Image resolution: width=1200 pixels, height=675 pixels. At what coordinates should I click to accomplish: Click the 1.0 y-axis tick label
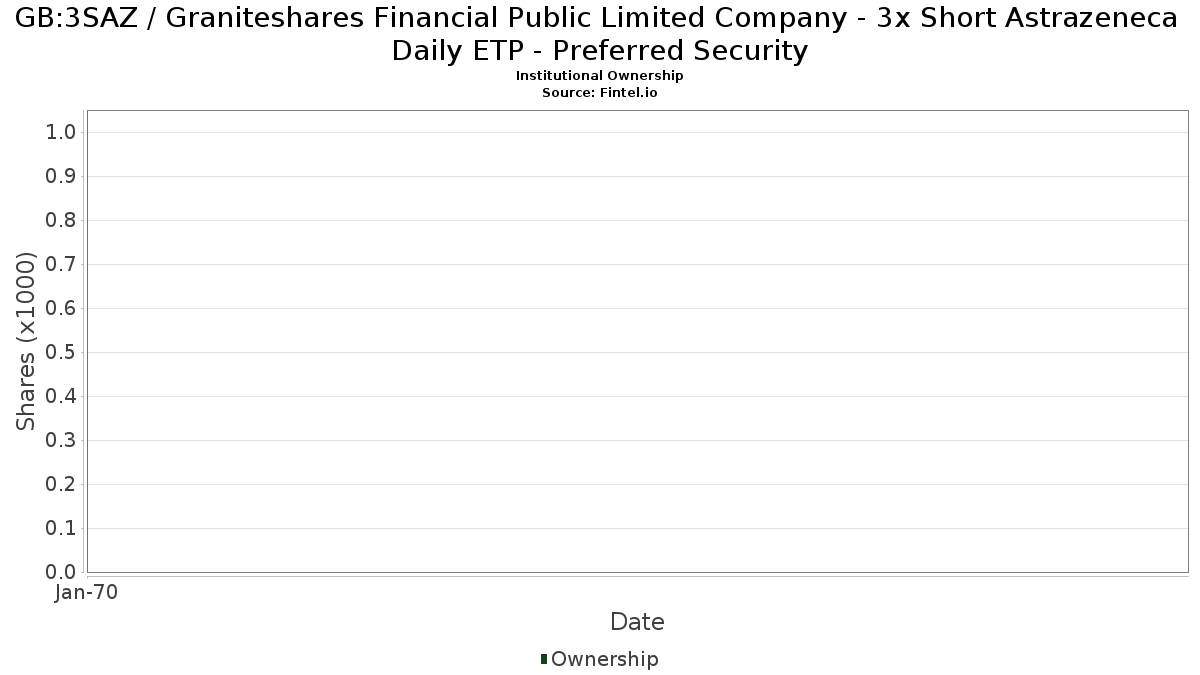[x=62, y=133]
